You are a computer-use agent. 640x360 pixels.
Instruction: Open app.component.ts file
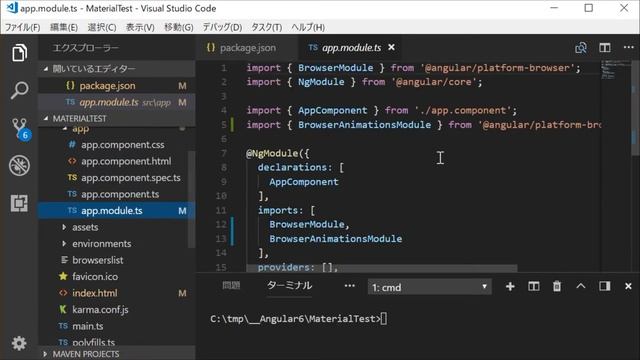pos(120,194)
